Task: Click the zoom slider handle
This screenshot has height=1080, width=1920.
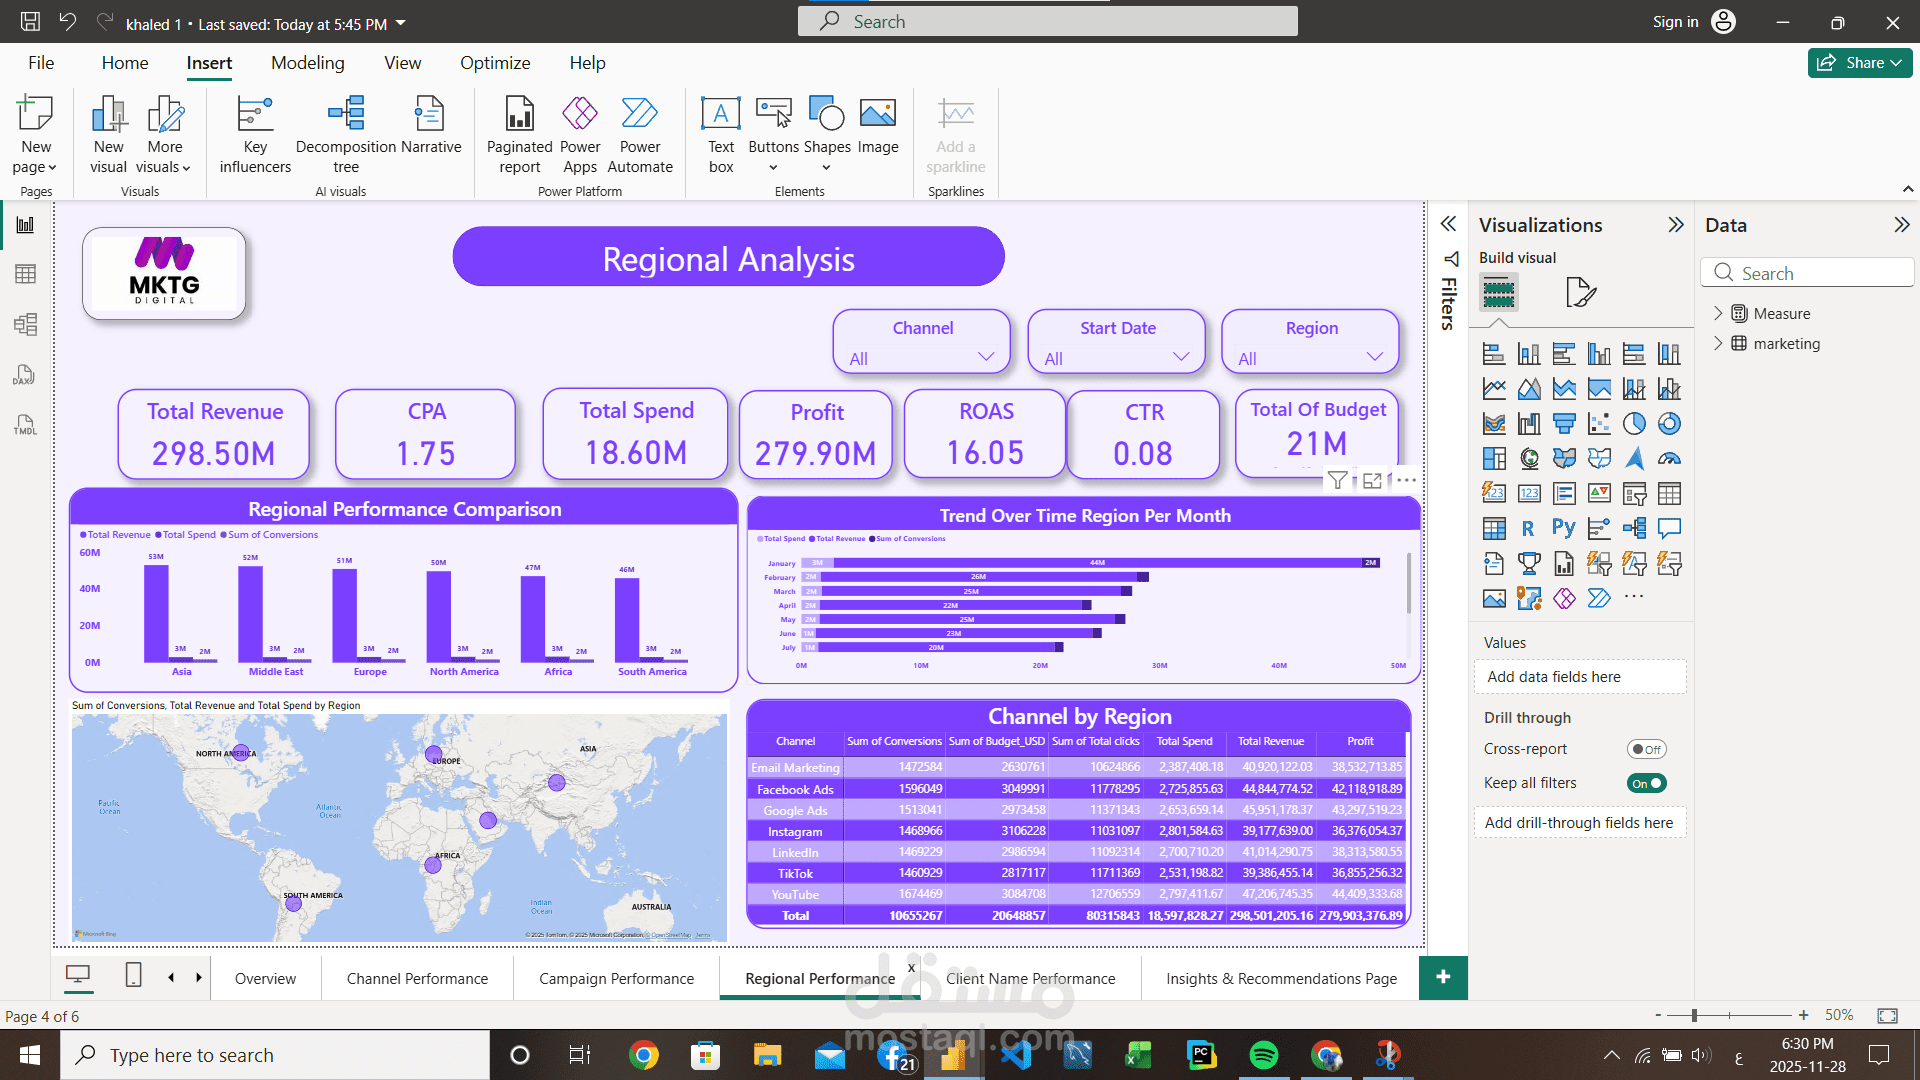Action: click(x=1694, y=1015)
